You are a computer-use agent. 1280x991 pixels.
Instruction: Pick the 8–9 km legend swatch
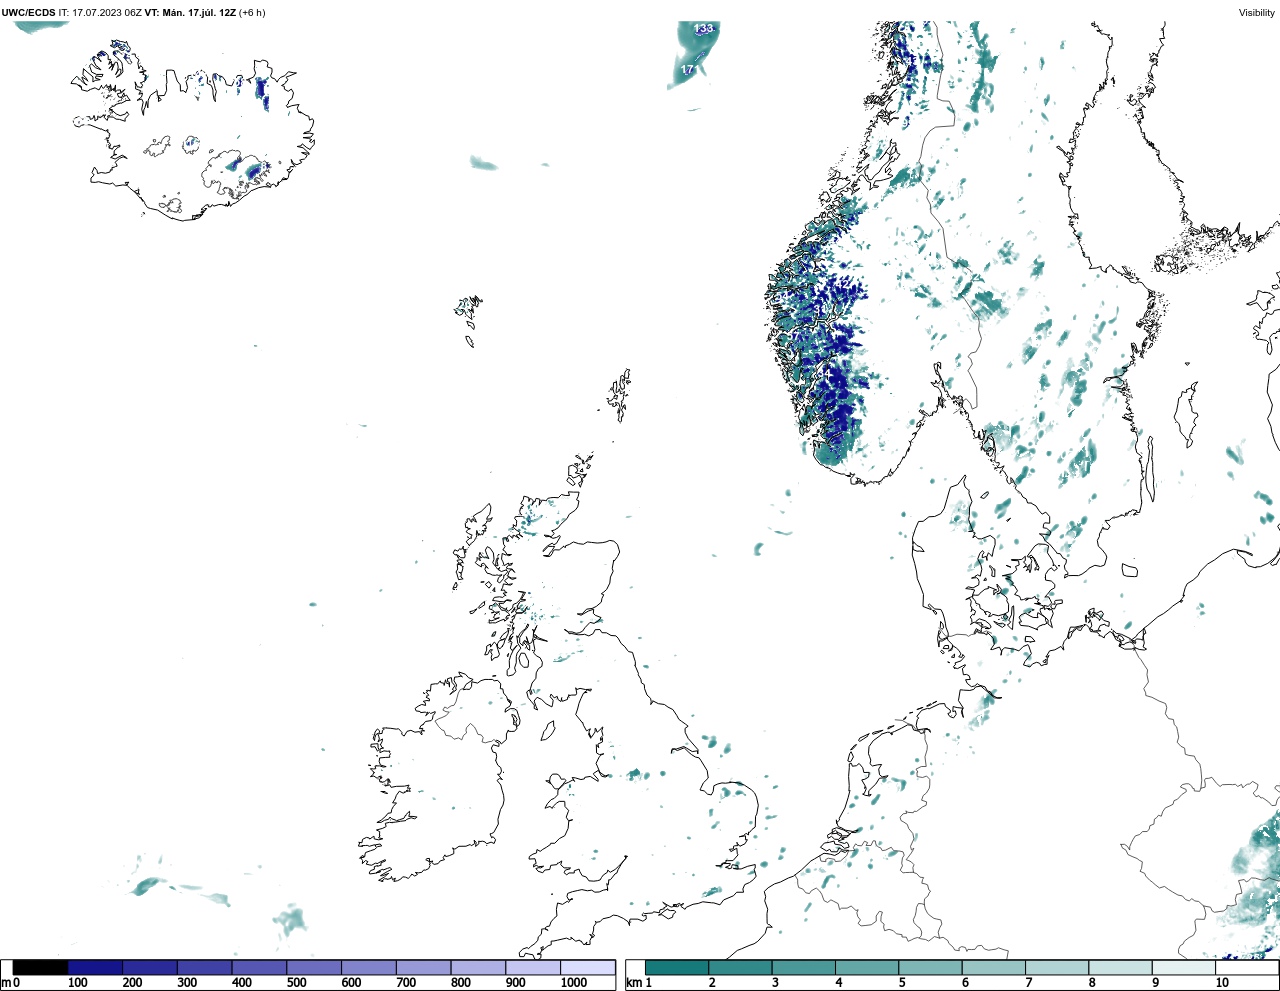click(1120, 968)
